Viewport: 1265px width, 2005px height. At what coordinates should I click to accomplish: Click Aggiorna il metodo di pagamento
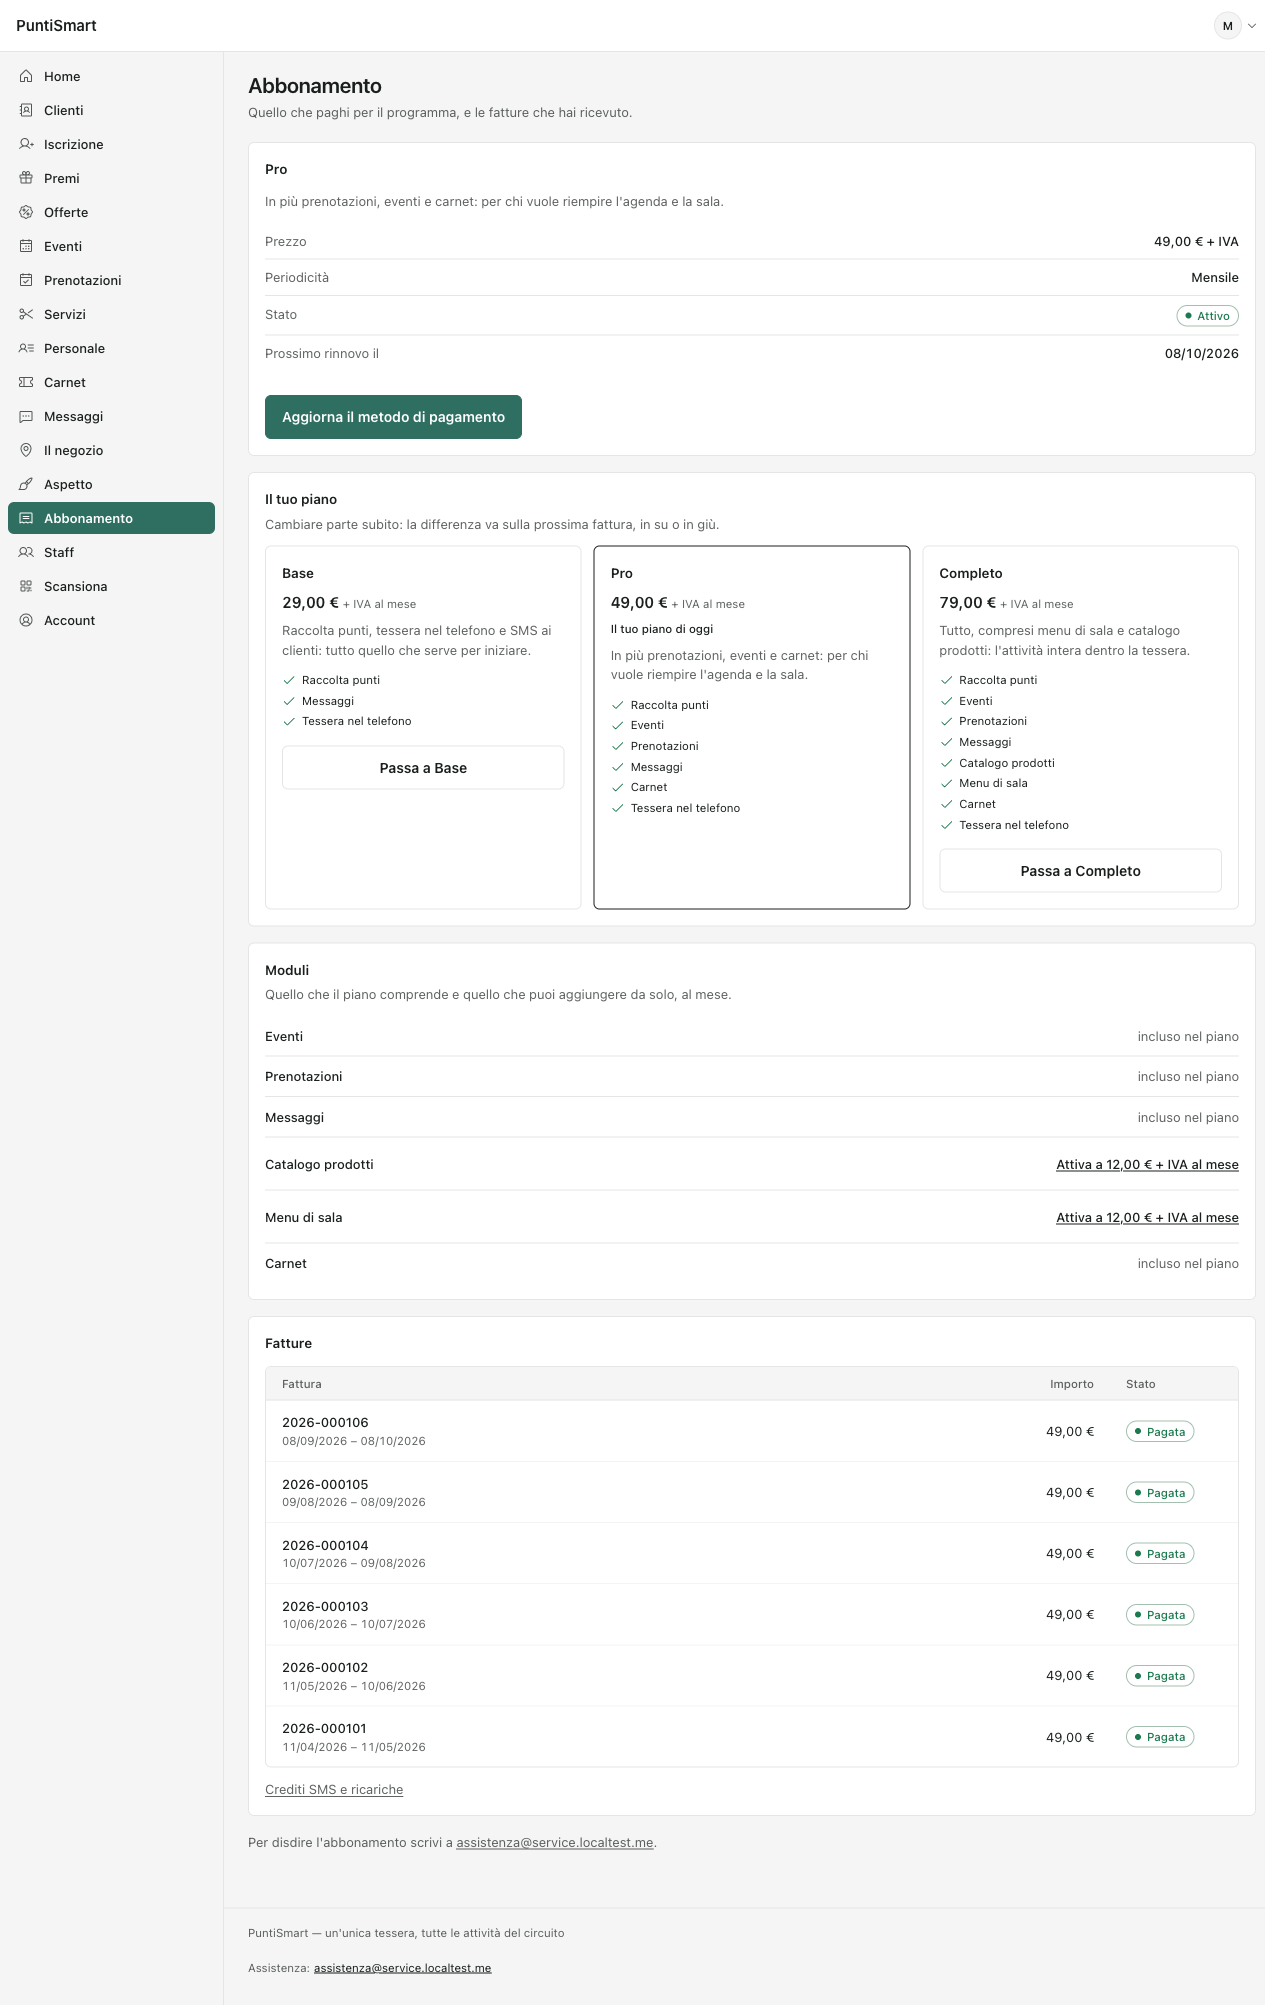coord(393,417)
